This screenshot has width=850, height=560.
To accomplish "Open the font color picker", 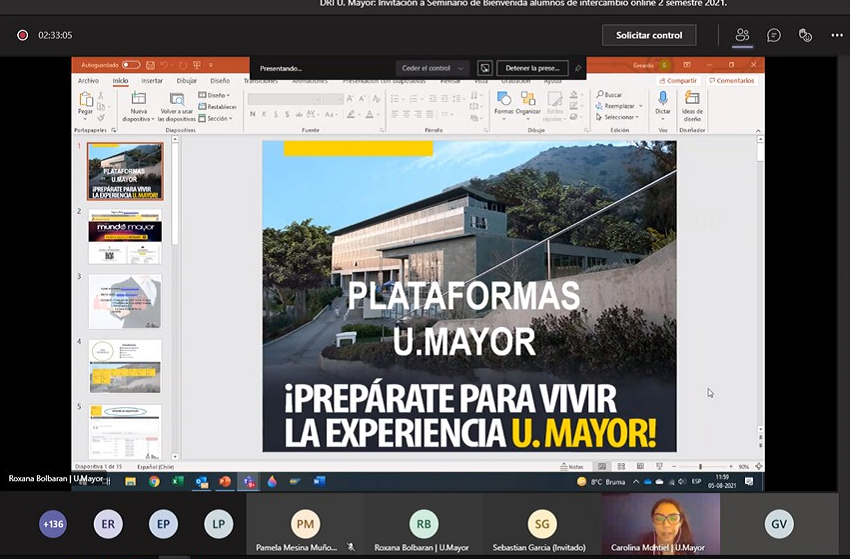I will pos(370,114).
